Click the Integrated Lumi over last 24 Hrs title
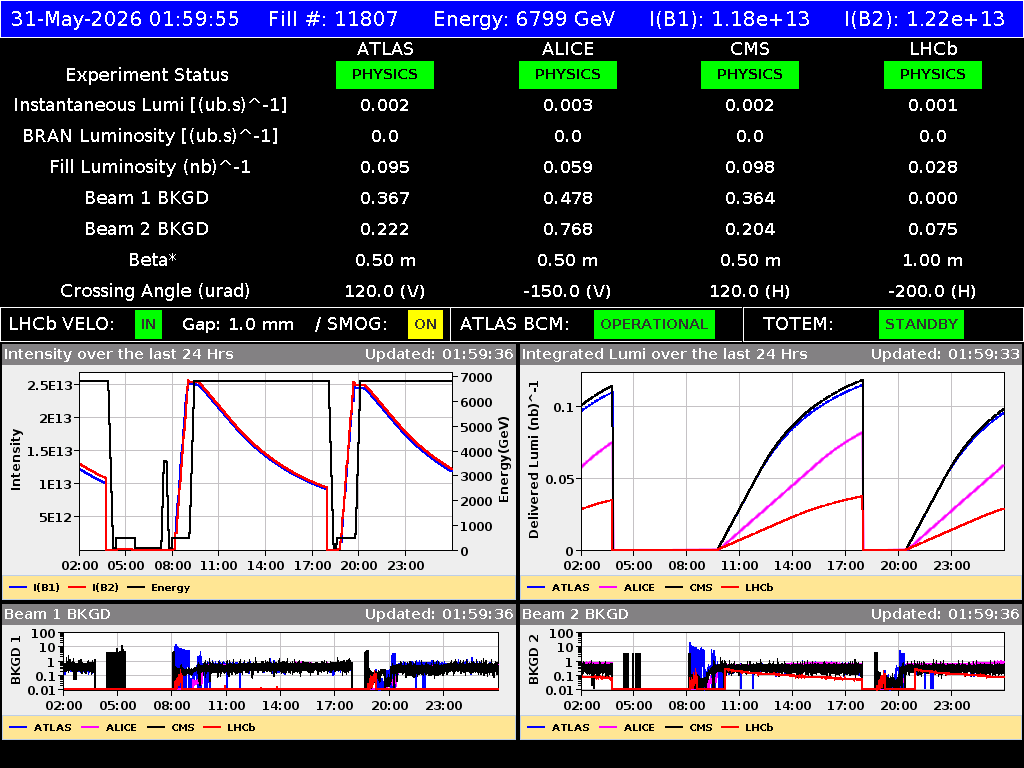The width and height of the screenshot is (1024, 768). [665, 354]
